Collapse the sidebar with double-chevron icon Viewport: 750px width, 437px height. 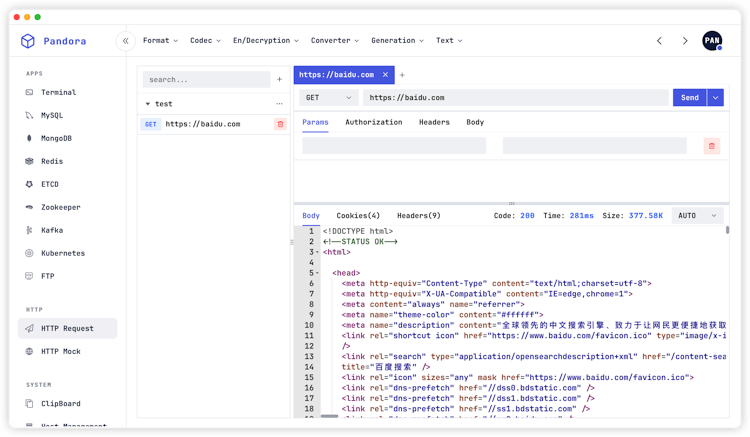click(126, 41)
